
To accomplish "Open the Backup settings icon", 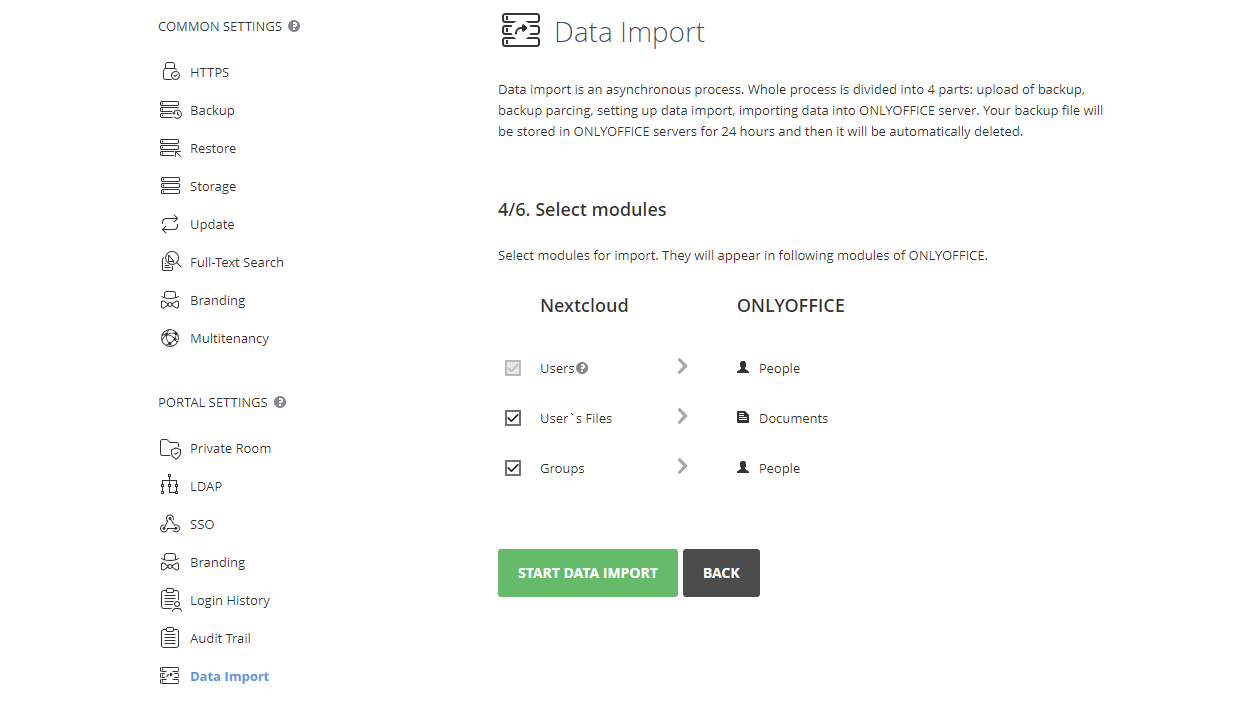I will click(169, 109).
